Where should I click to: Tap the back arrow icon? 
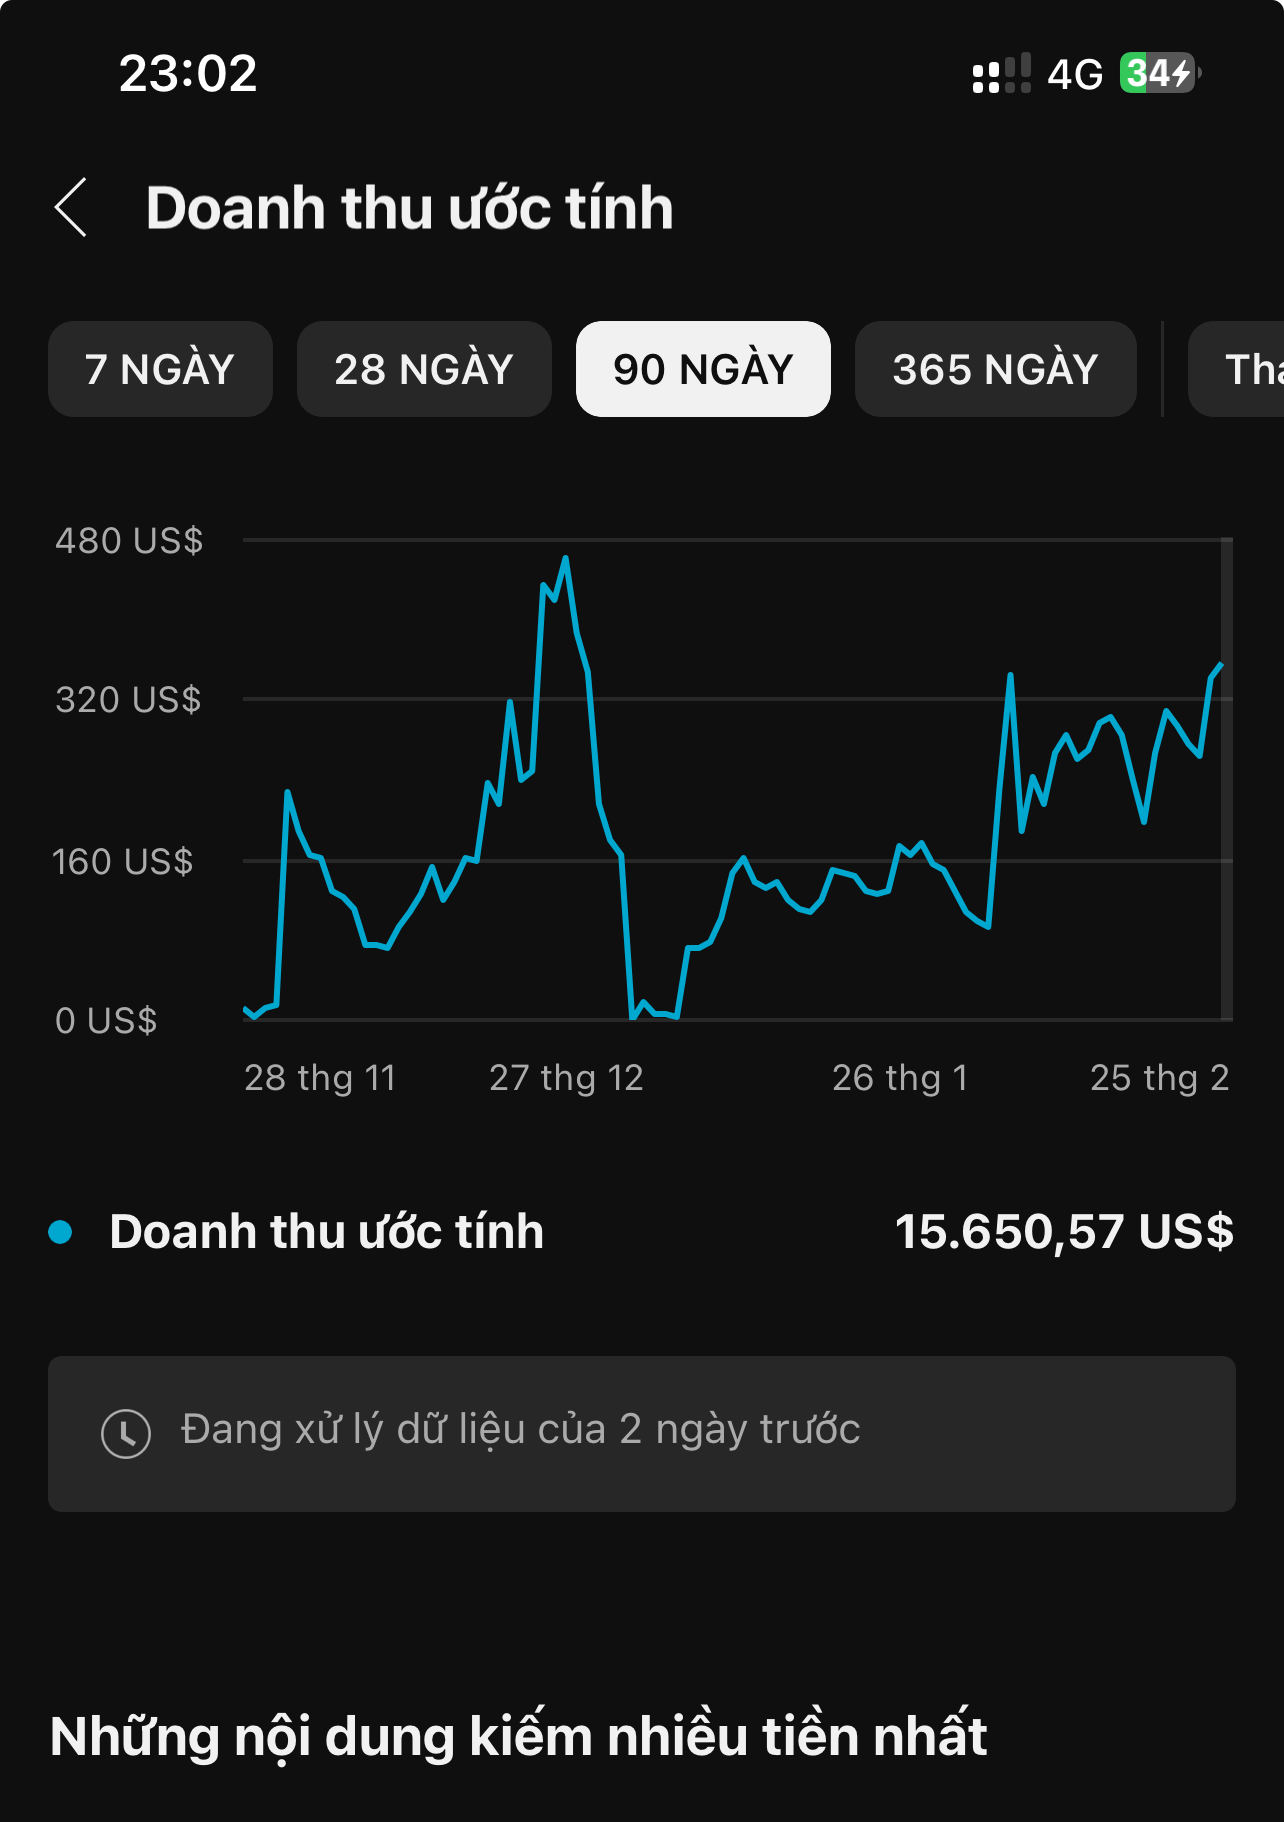click(x=71, y=208)
